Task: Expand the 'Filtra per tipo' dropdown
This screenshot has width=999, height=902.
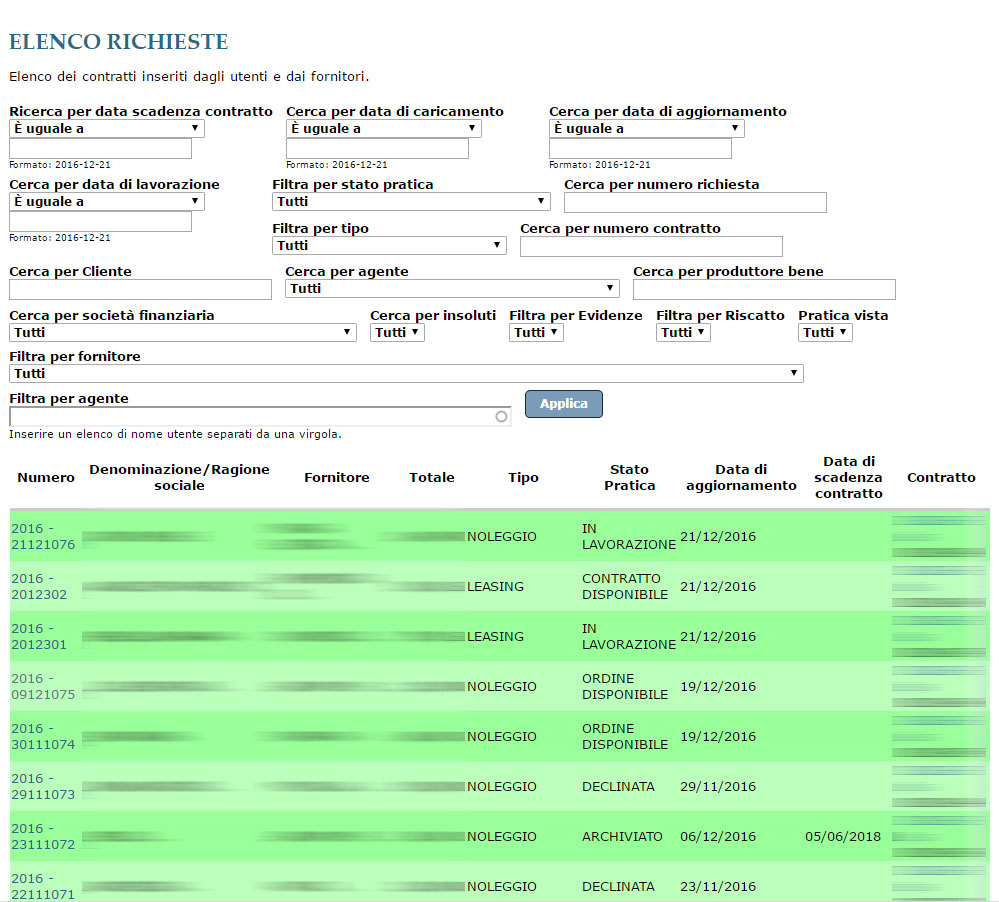Action: [x=389, y=246]
